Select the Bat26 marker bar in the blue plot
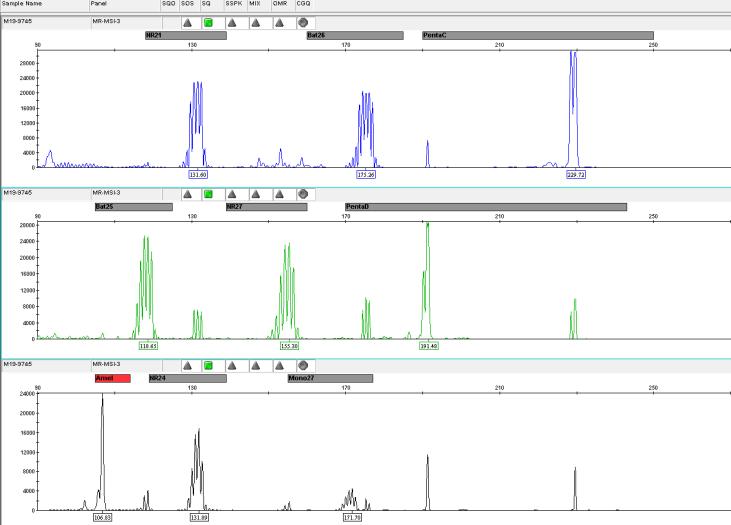Image resolution: width=731 pixels, height=525 pixels. (354, 35)
